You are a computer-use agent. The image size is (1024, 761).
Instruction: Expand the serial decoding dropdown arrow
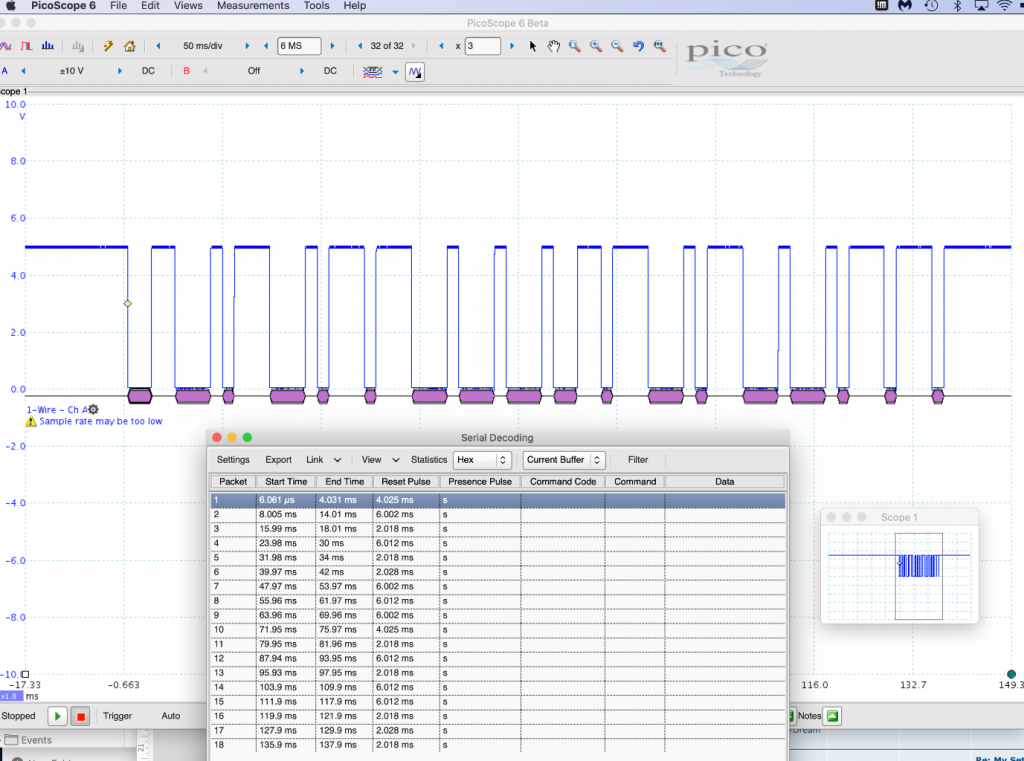coord(395,72)
